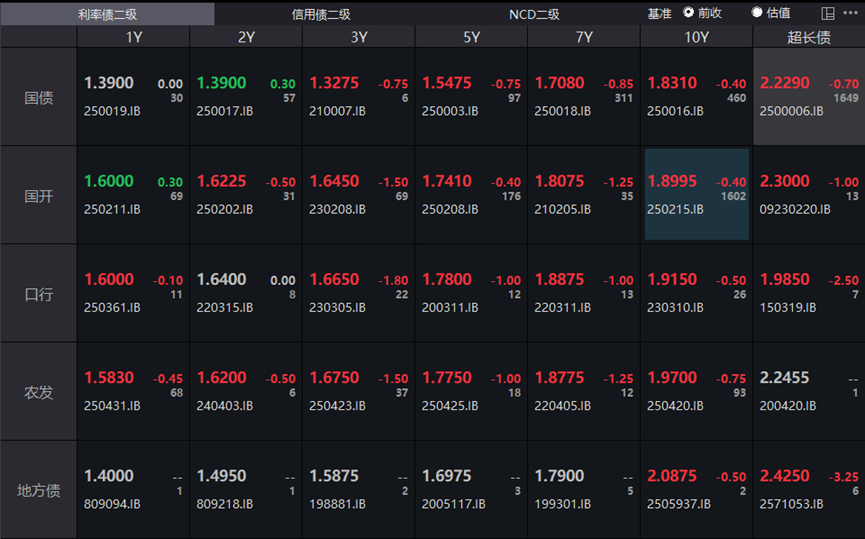Select the 国开 row label
Screen dimensions: 865x539
pyautogui.click(x=39, y=196)
